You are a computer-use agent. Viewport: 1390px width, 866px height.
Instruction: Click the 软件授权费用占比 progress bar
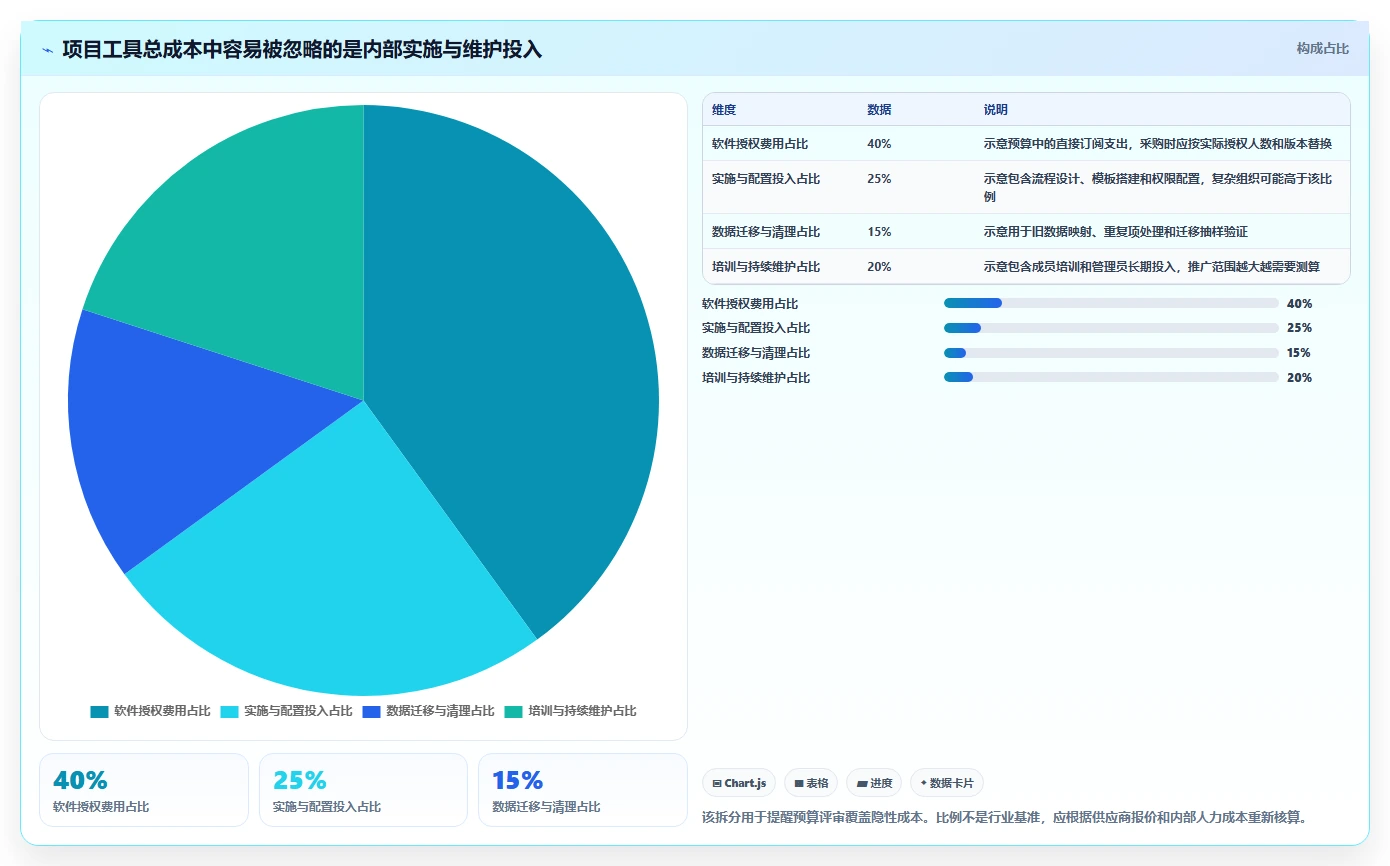pos(1111,303)
